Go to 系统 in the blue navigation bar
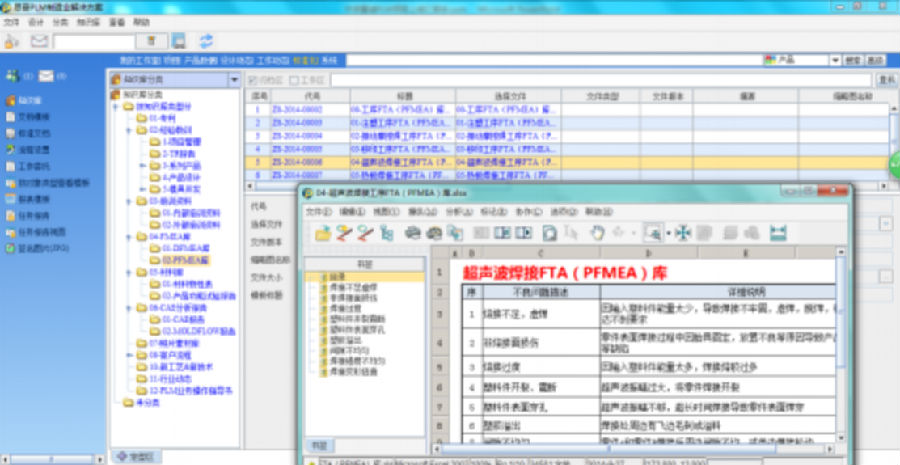 329,60
